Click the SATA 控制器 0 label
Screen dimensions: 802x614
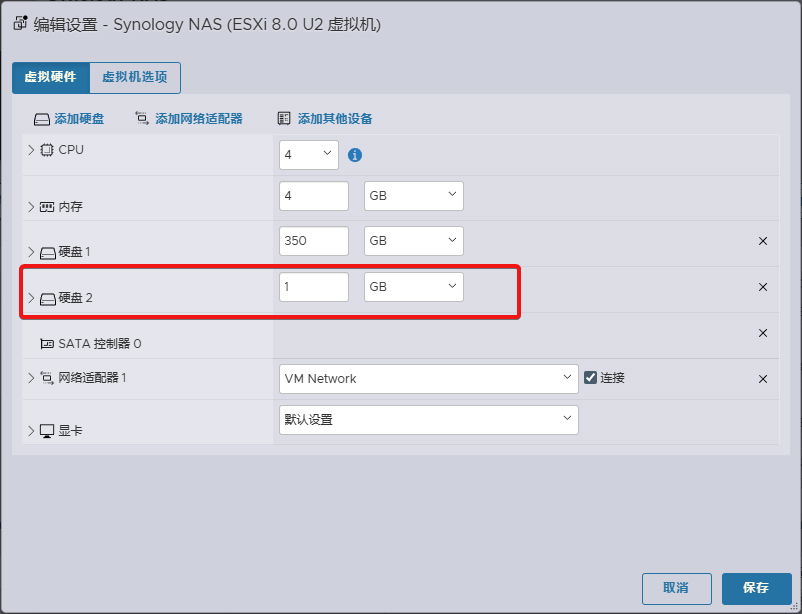(x=100, y=343)
